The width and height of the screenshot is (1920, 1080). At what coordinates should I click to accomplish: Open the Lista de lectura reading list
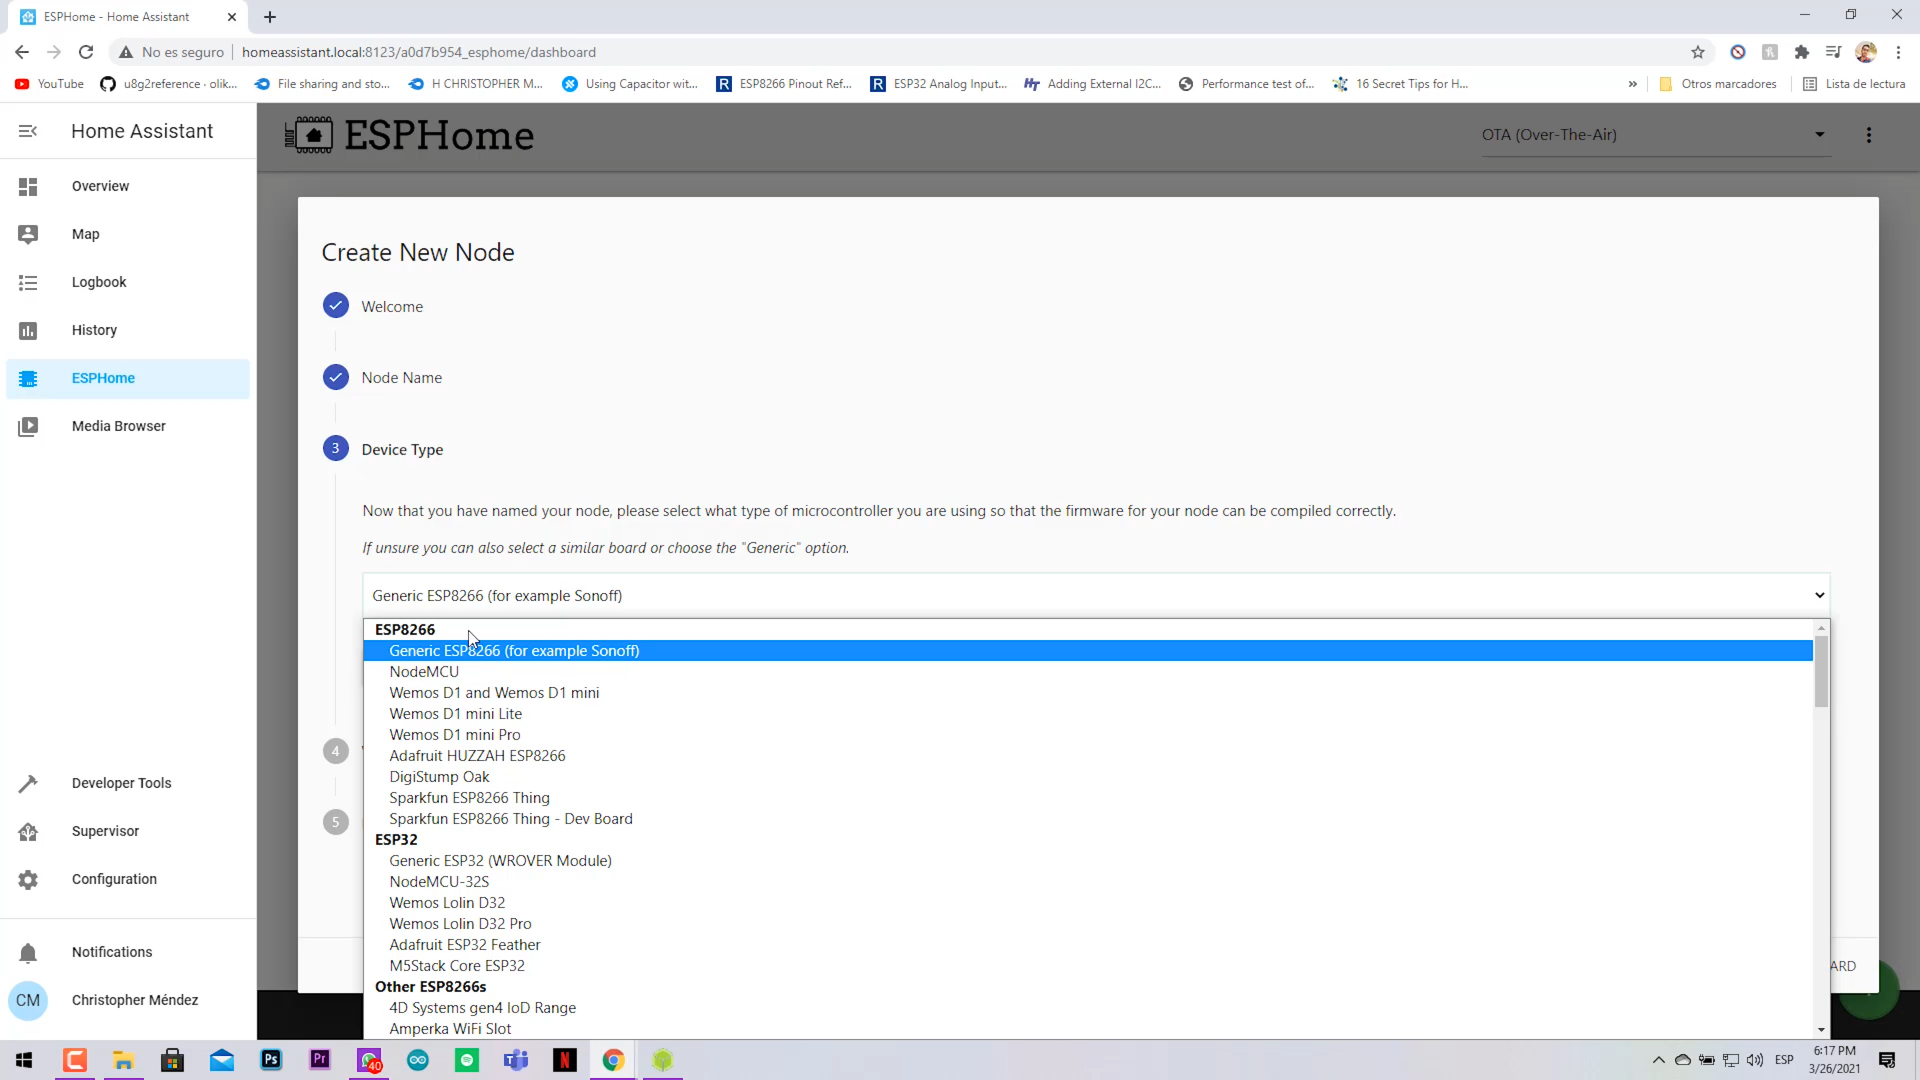(x=1854, y=84)
